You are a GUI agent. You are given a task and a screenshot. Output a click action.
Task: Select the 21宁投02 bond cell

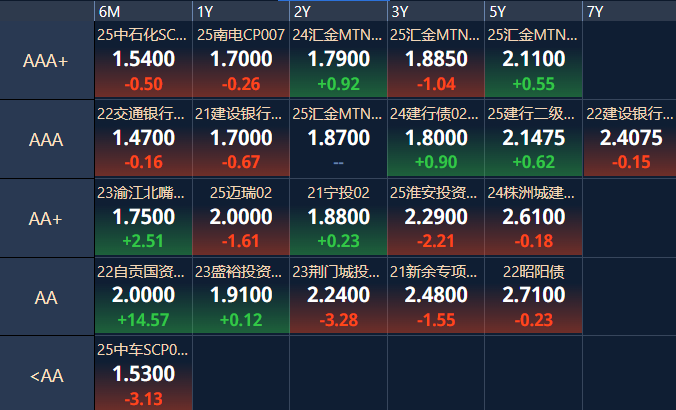click(x=338, y=218)
